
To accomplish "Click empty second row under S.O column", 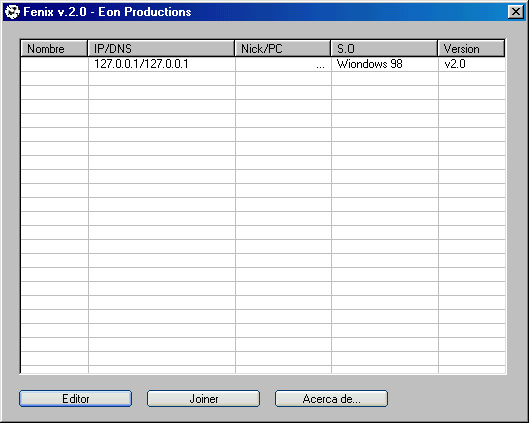I will pos(385,78).
